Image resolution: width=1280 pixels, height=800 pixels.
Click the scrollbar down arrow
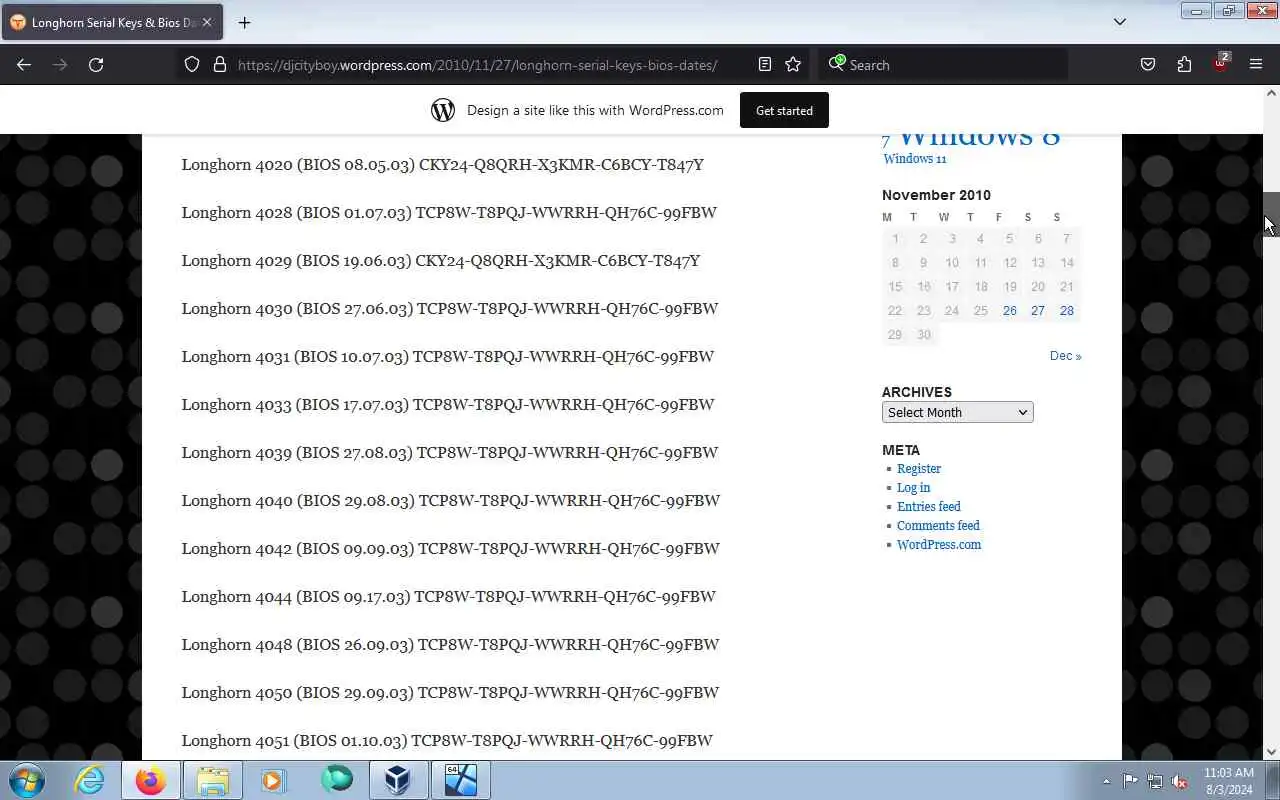(x=1271, y=752)
